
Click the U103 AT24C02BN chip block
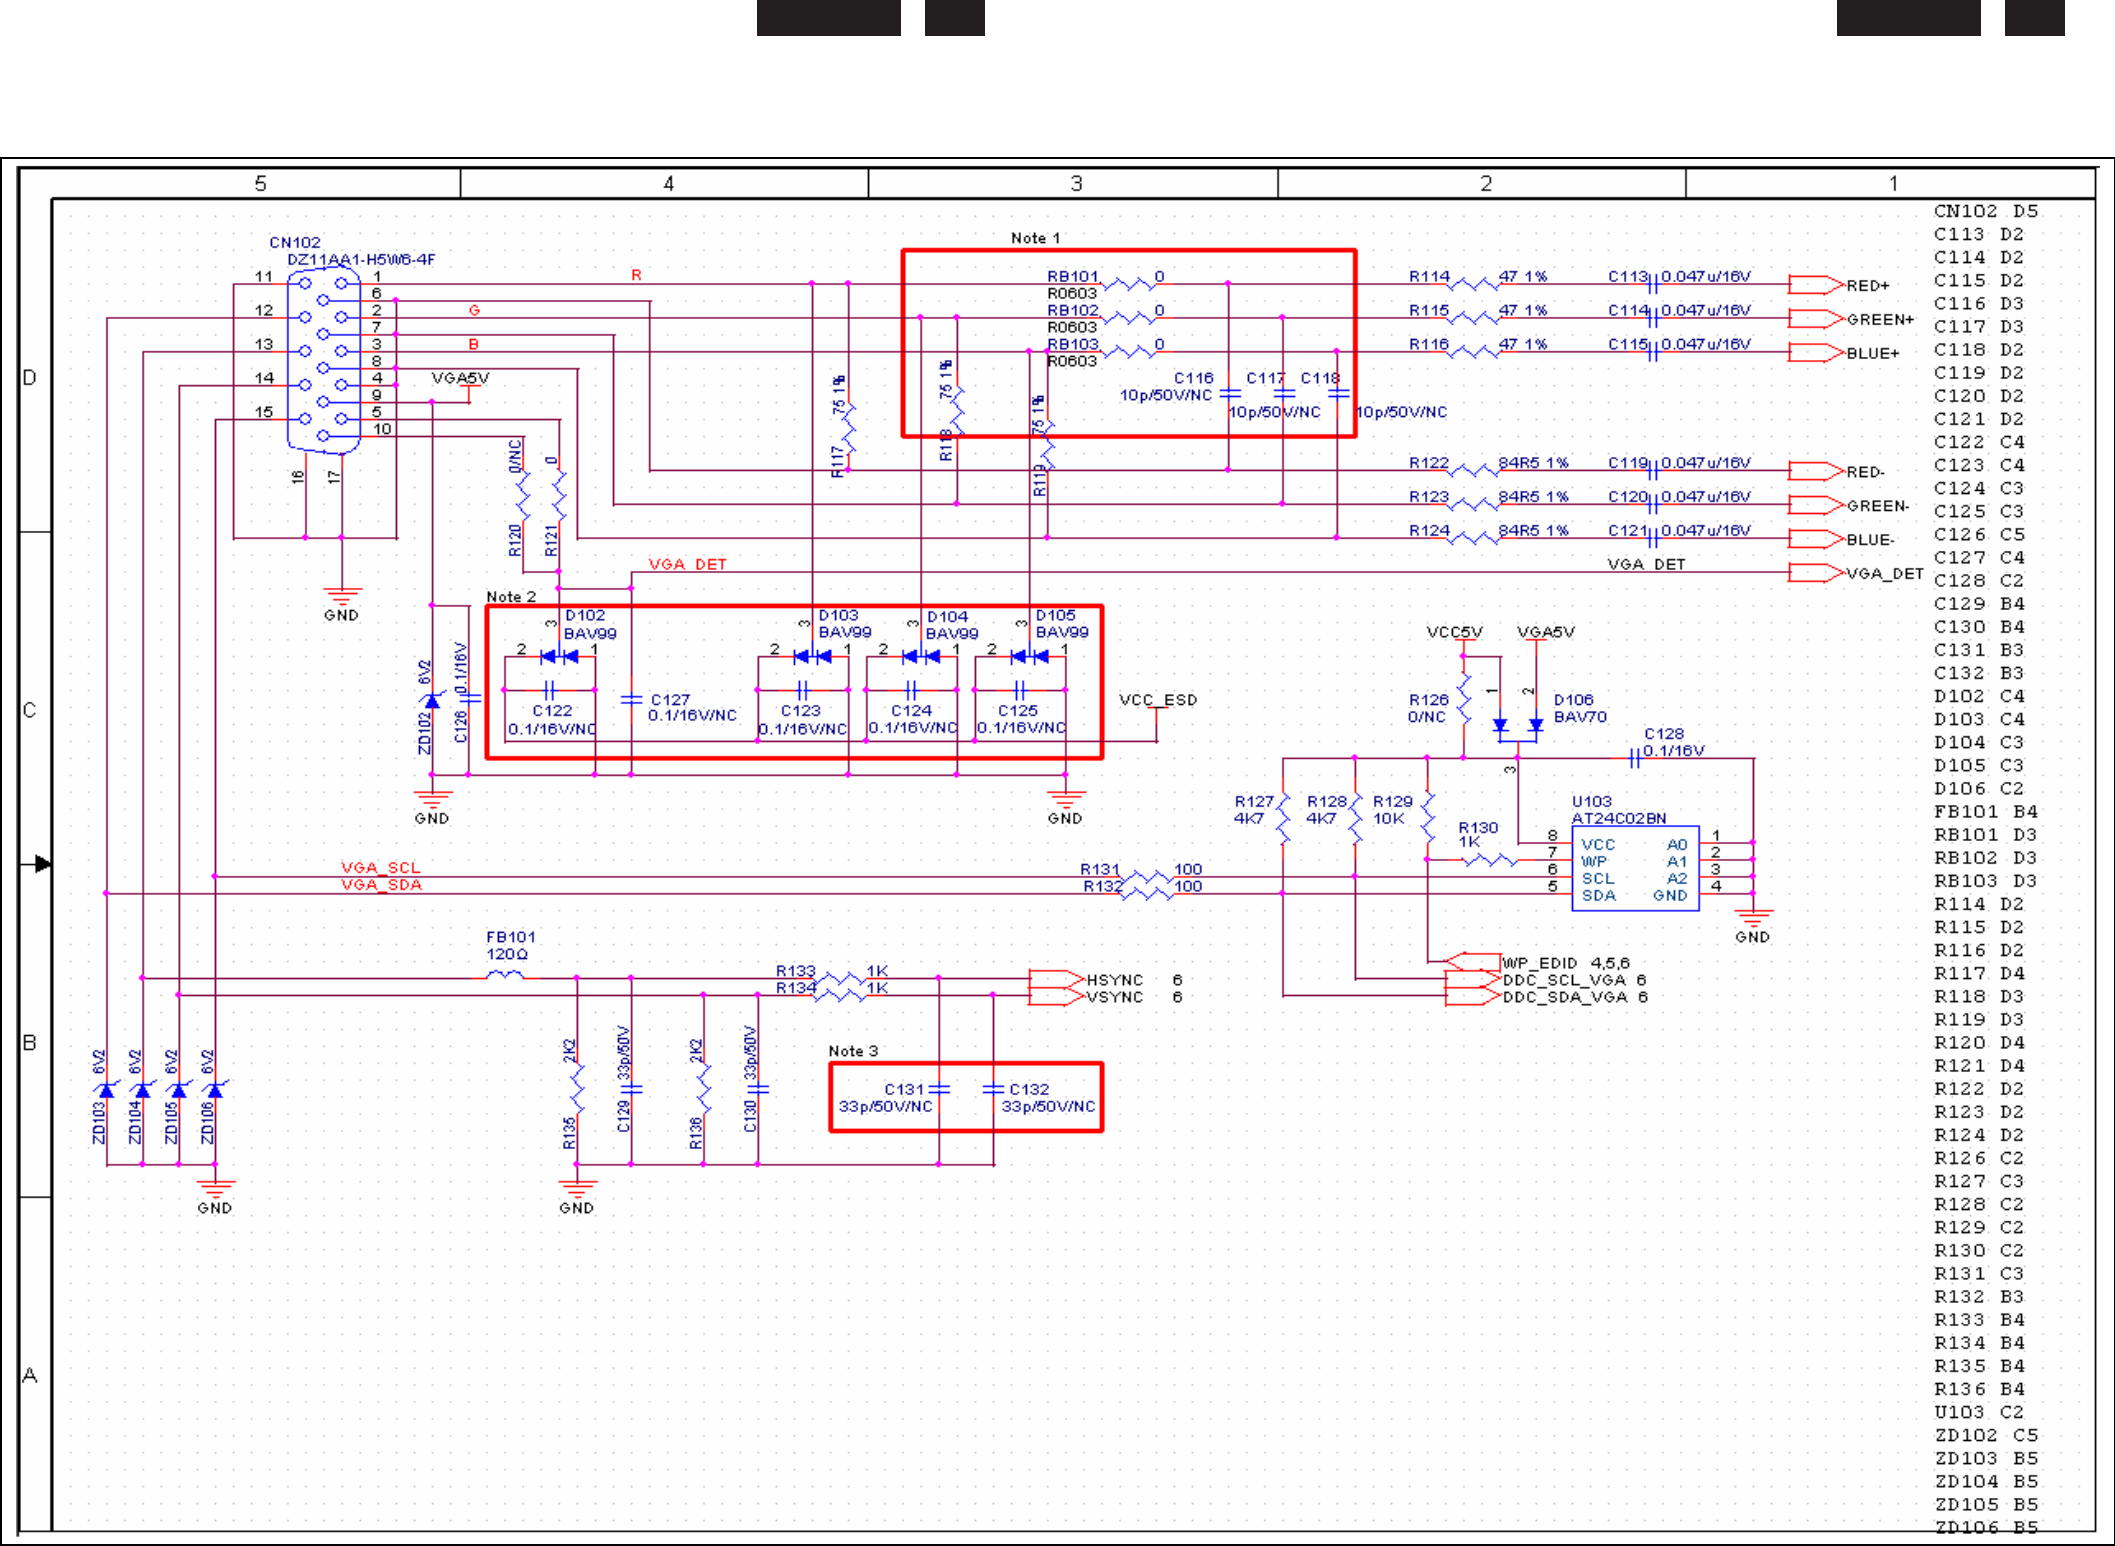(x=1634, y=870)
